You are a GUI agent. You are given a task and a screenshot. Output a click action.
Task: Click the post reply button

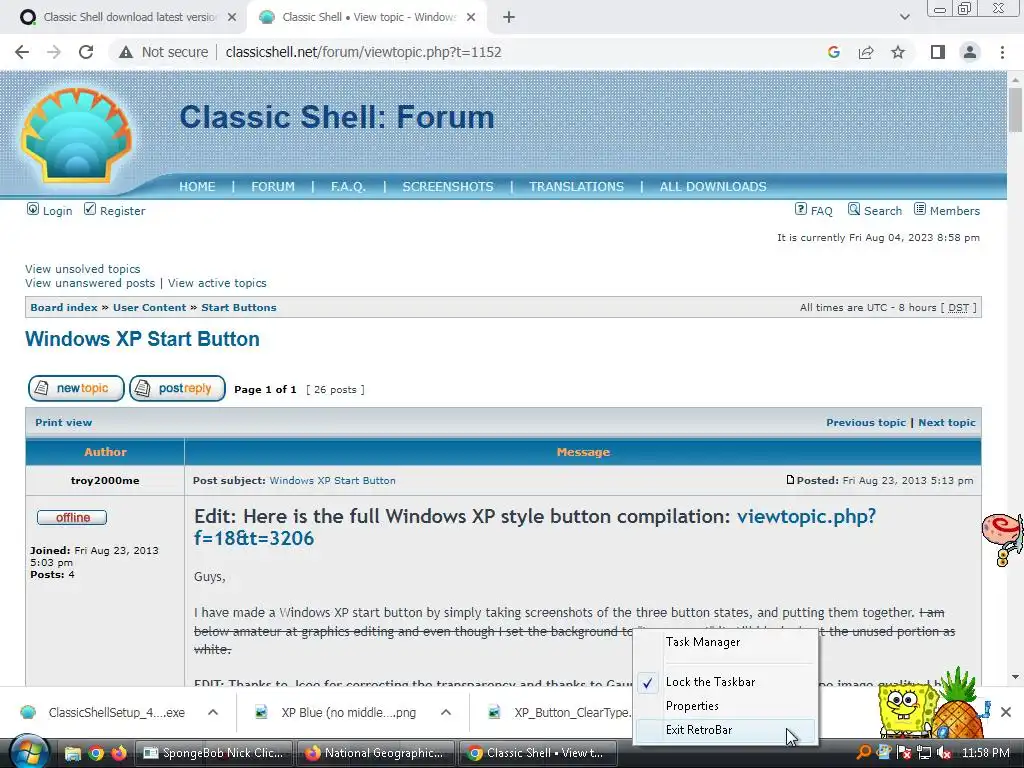tap(178, 389)
